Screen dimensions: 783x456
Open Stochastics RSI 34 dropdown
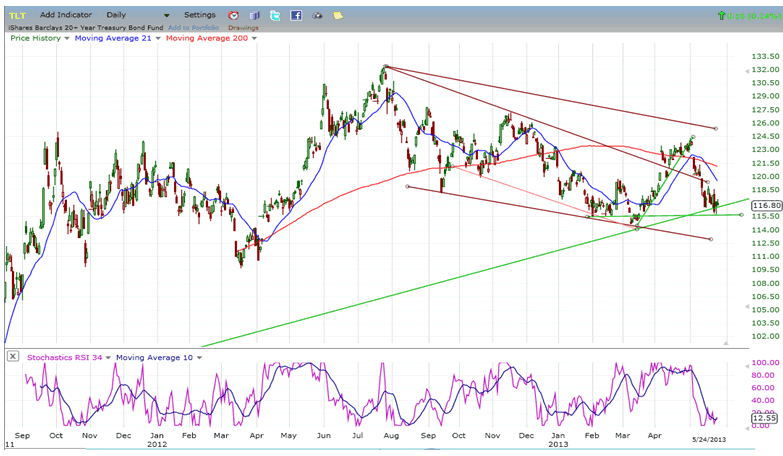109,356
